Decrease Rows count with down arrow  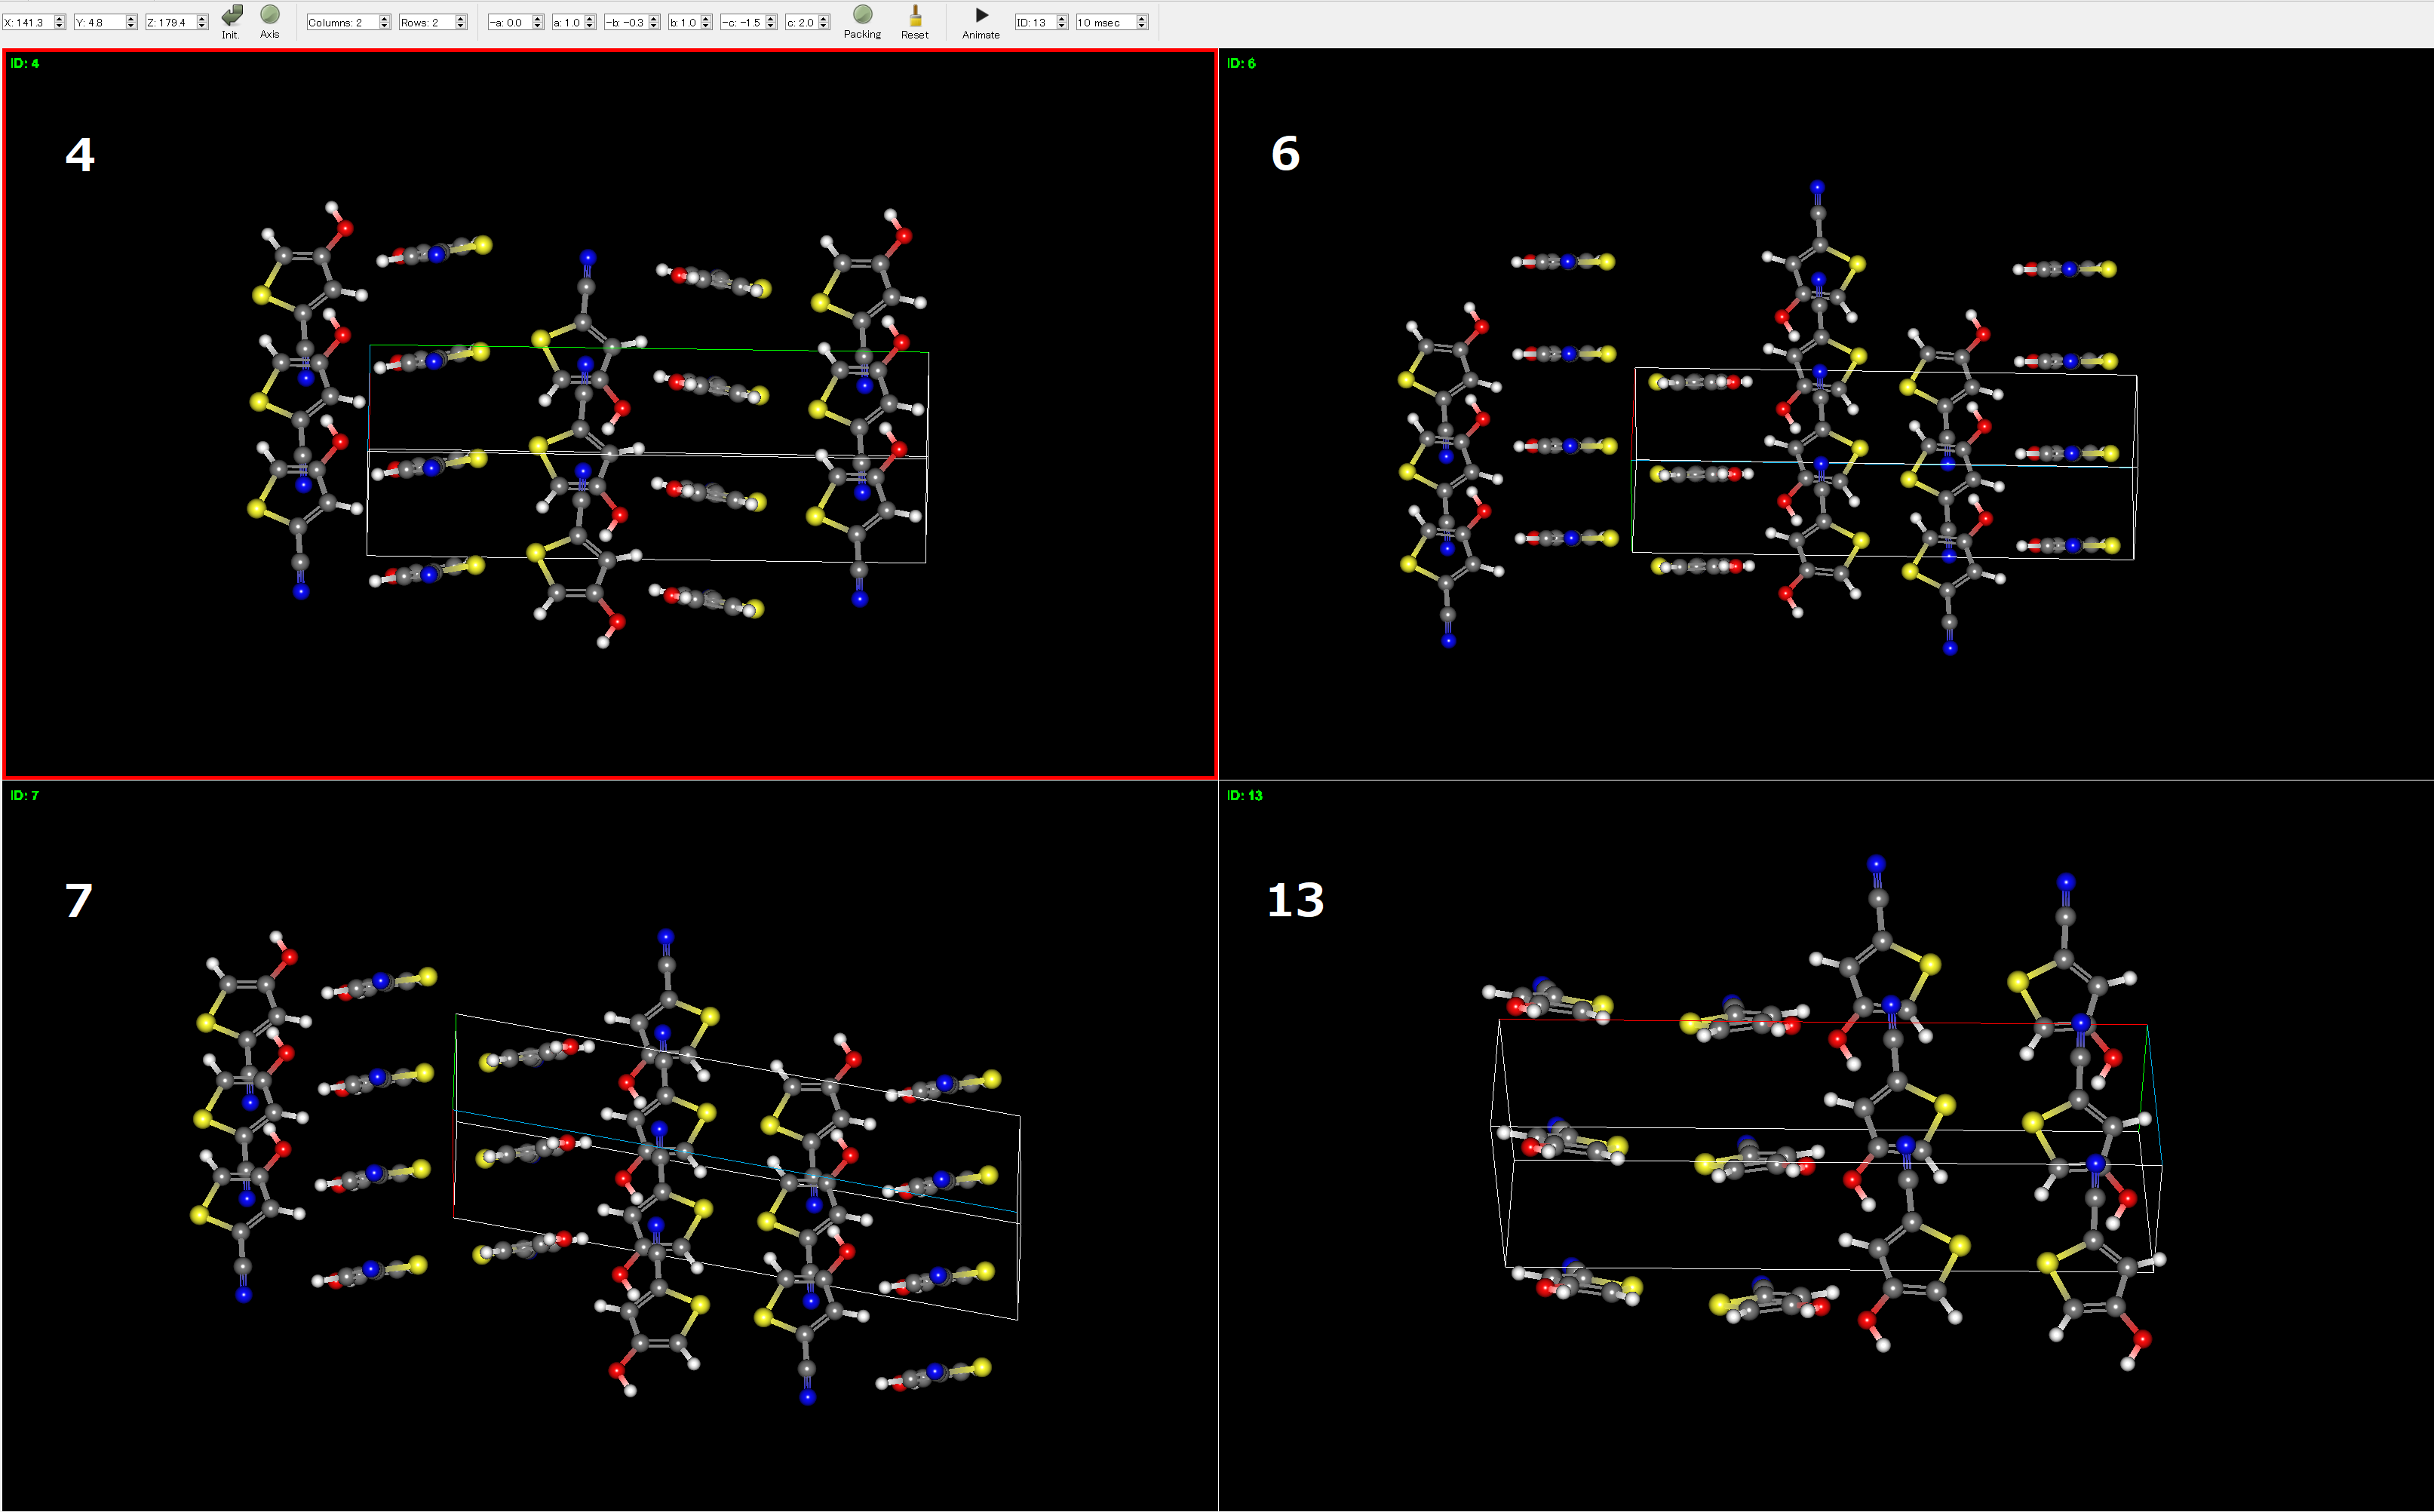pyautogui.click(x=461, y=26)
